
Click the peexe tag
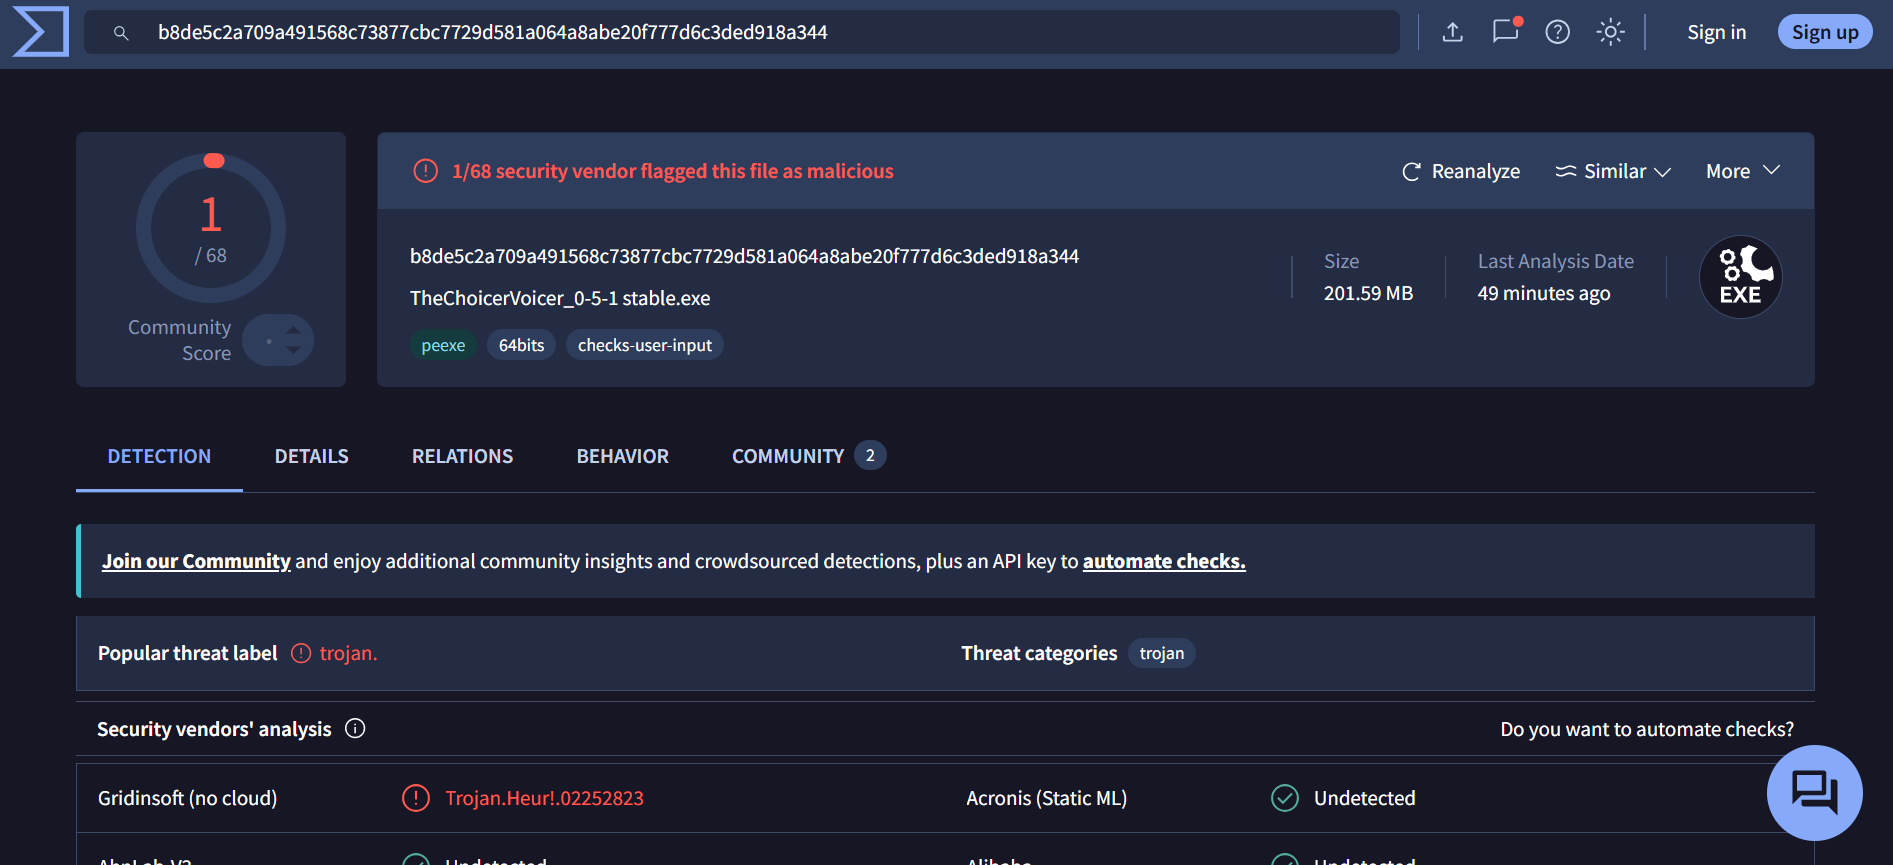(x=443, y=345)
